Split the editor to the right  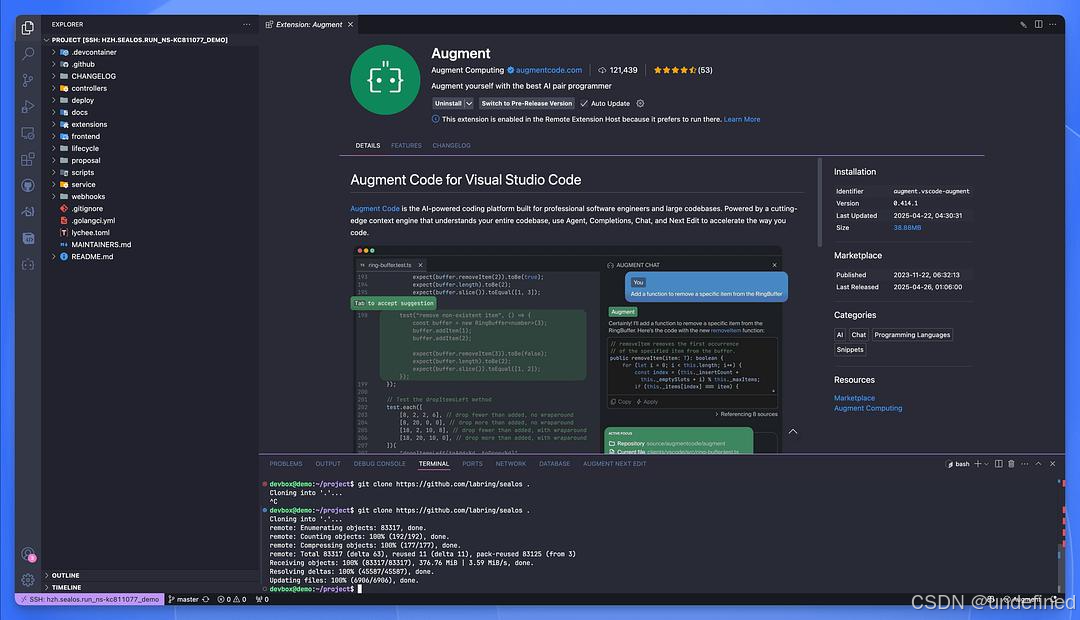pos(1038,24)
